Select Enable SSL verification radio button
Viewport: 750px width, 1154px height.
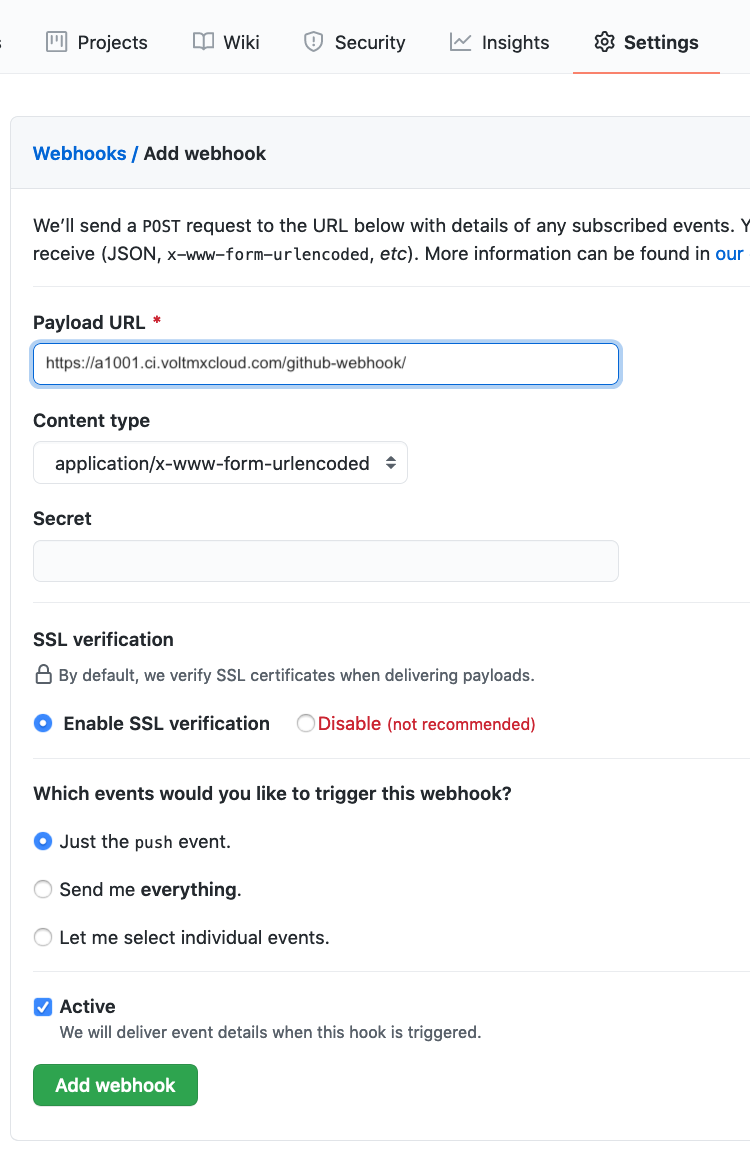pos(43,723)
